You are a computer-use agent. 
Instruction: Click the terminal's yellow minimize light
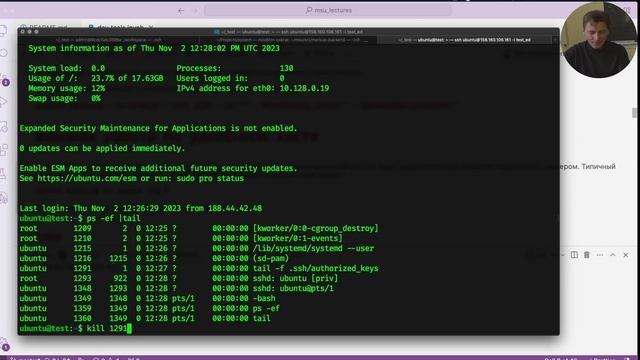tap(29, 31)
